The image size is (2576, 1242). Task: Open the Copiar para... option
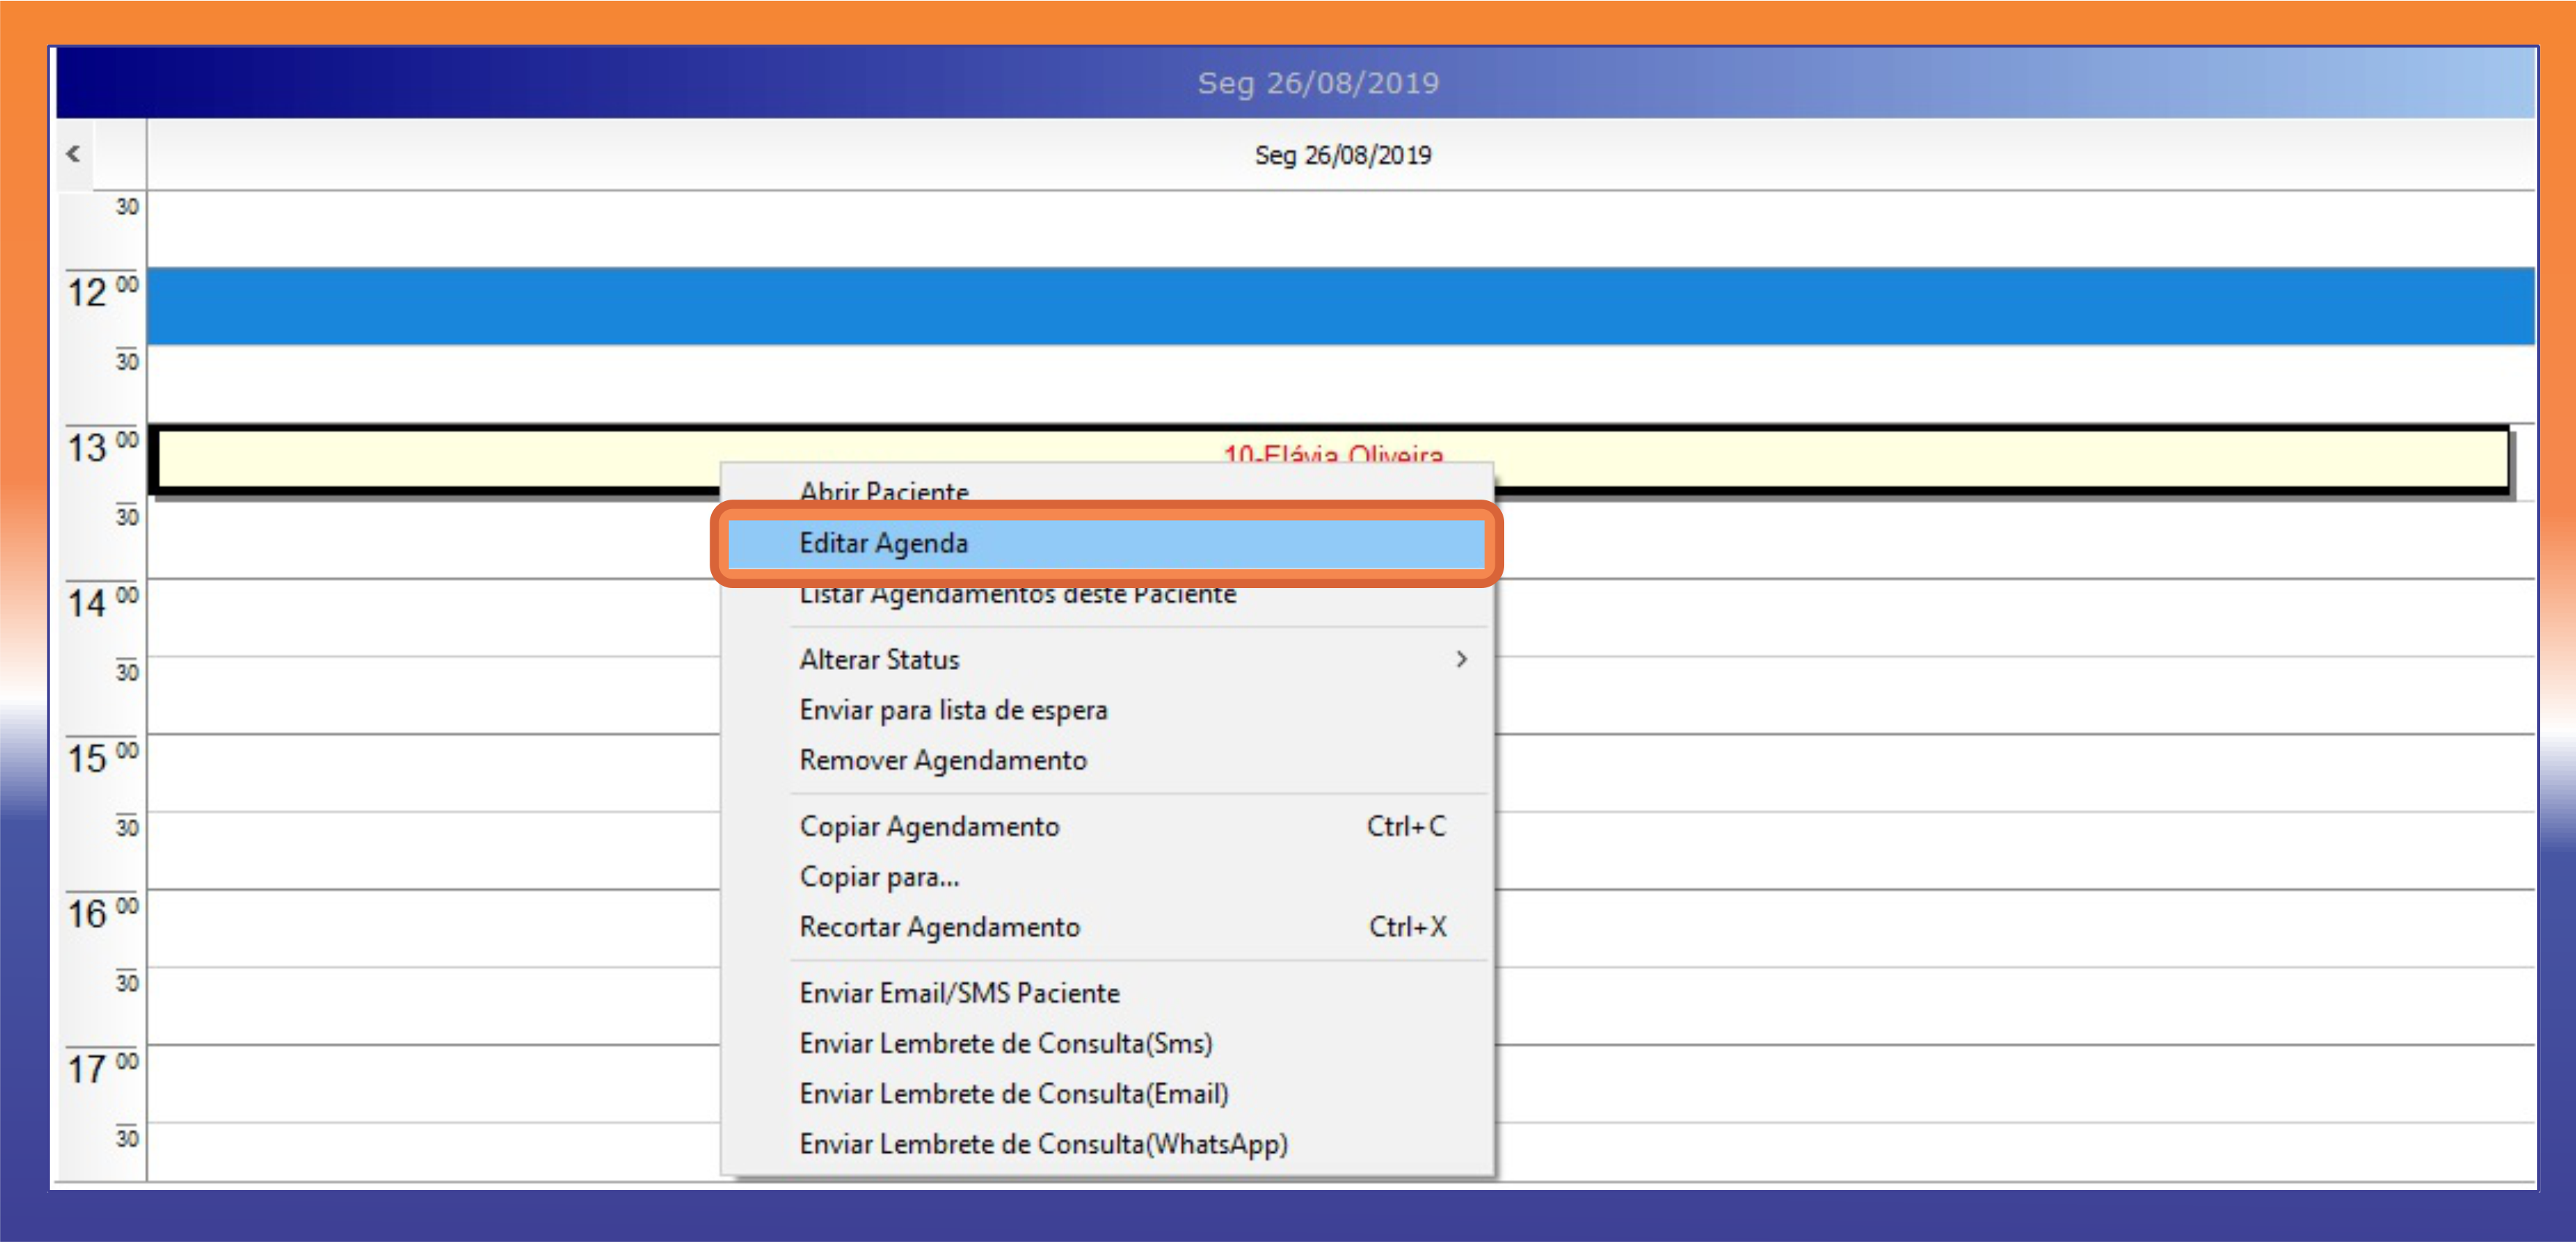[x=879, y=877]
